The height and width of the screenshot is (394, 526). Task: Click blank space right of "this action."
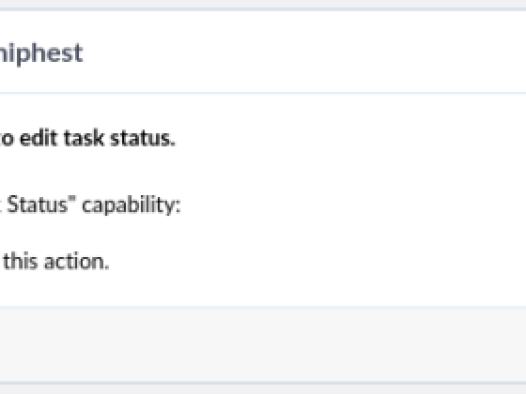317,261
